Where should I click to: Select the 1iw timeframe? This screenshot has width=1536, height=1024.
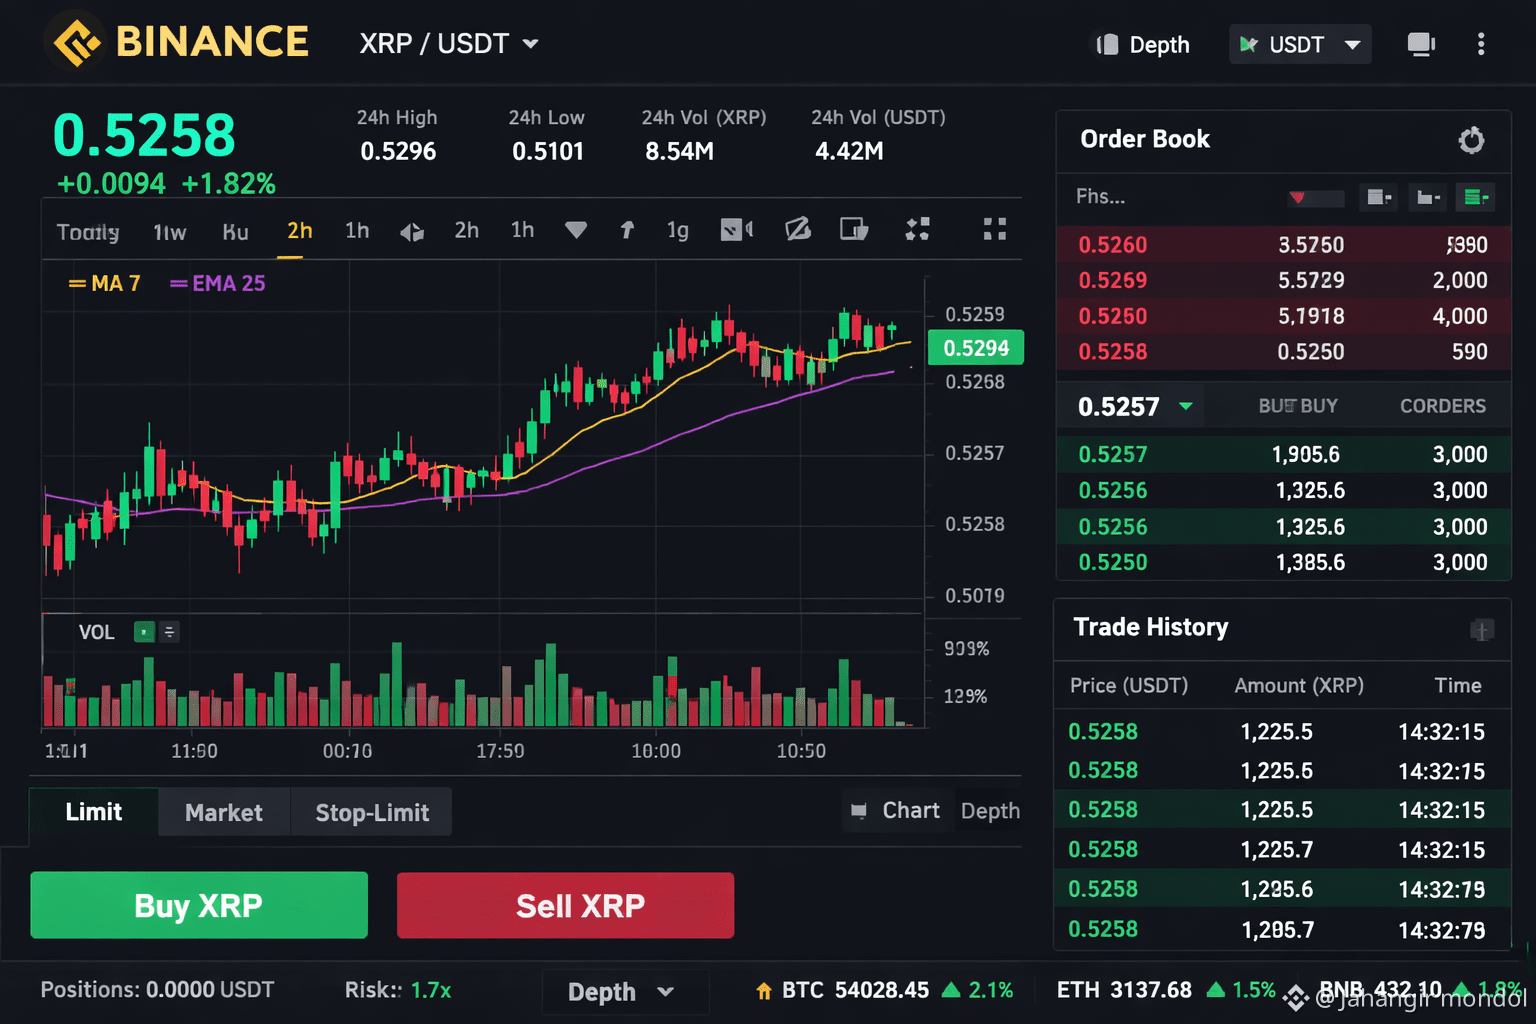(170, 232)
